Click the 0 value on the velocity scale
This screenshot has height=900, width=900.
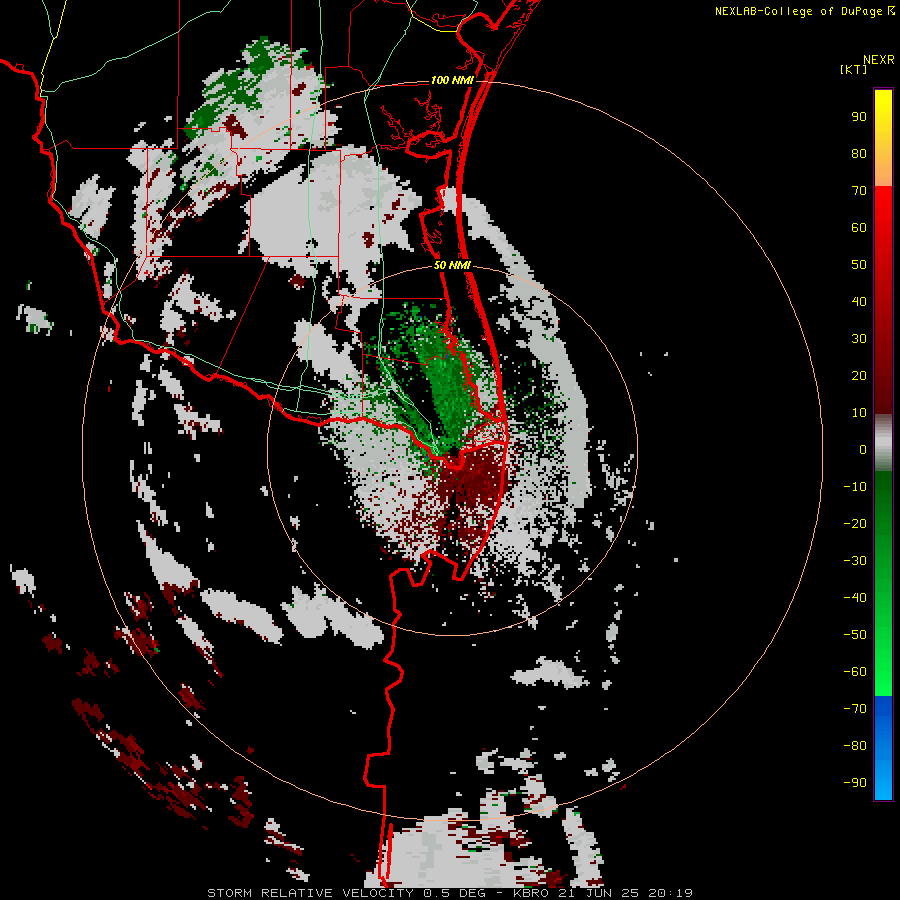point(863,450)
